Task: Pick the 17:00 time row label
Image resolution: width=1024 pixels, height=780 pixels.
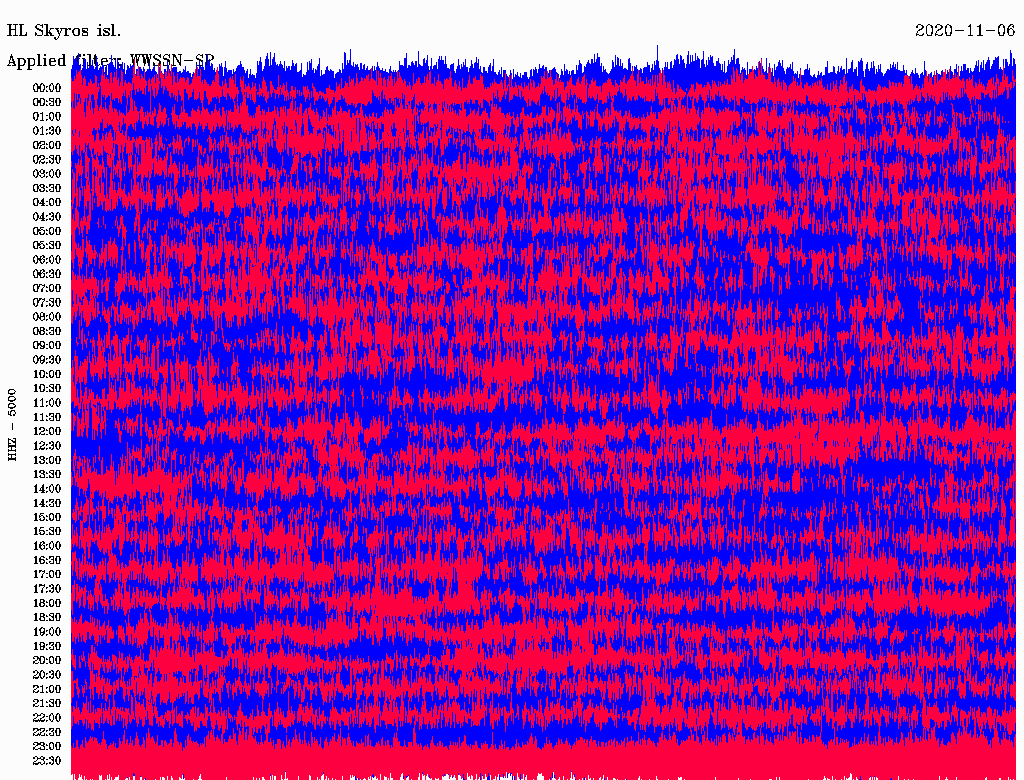Action: point(47,575)
